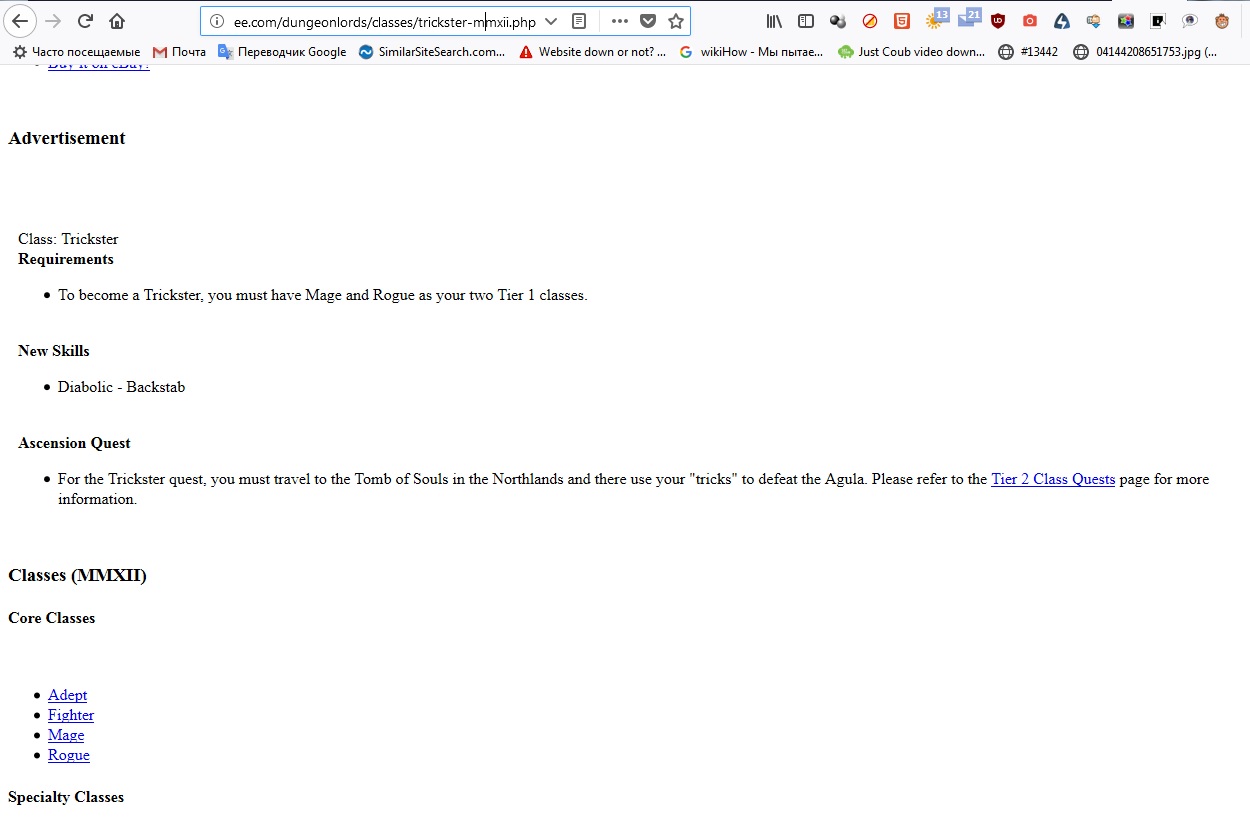Open the 'Just Coub video down...' bookmark
The height and width of the screenshot is (820, 1250).
(911, 52)
